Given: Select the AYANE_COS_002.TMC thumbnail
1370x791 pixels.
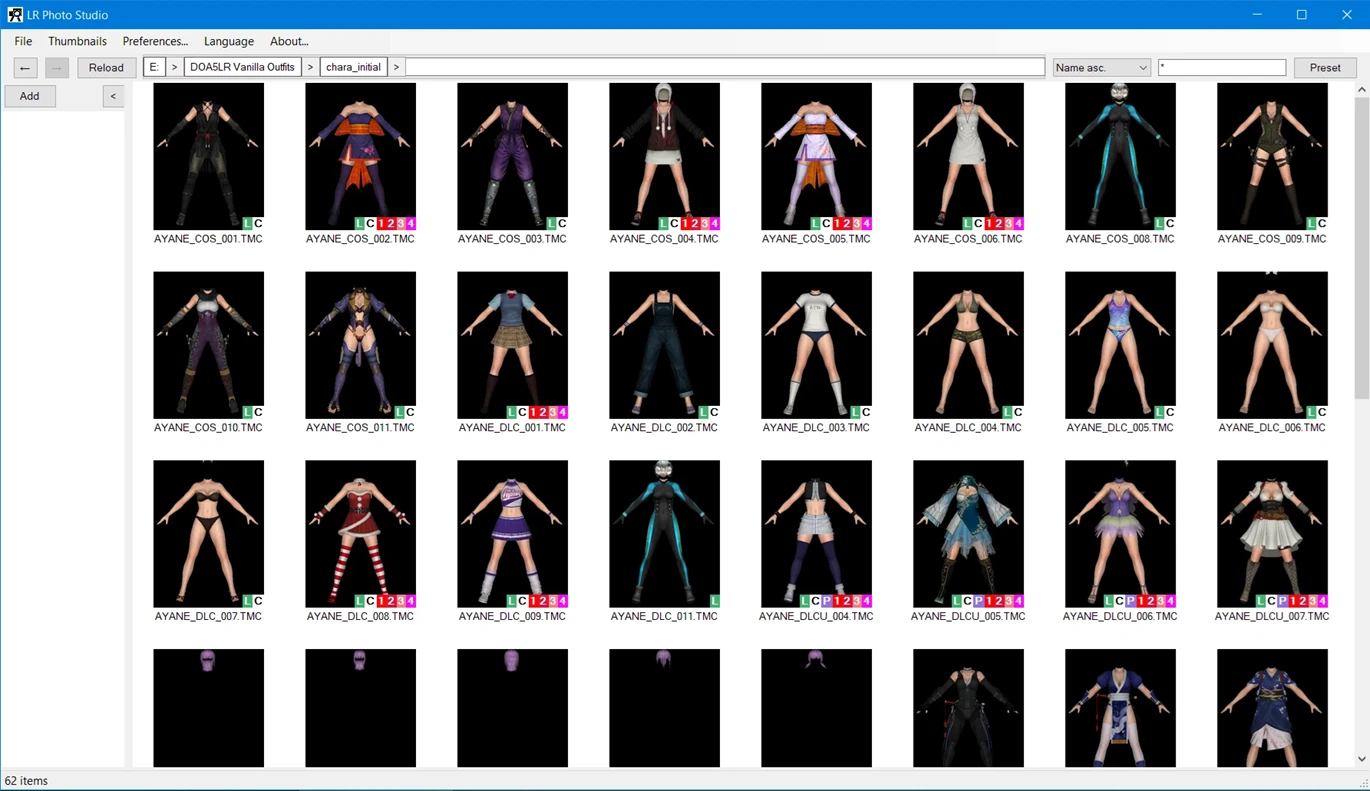Looking at the screenshot, I should 360,157.
